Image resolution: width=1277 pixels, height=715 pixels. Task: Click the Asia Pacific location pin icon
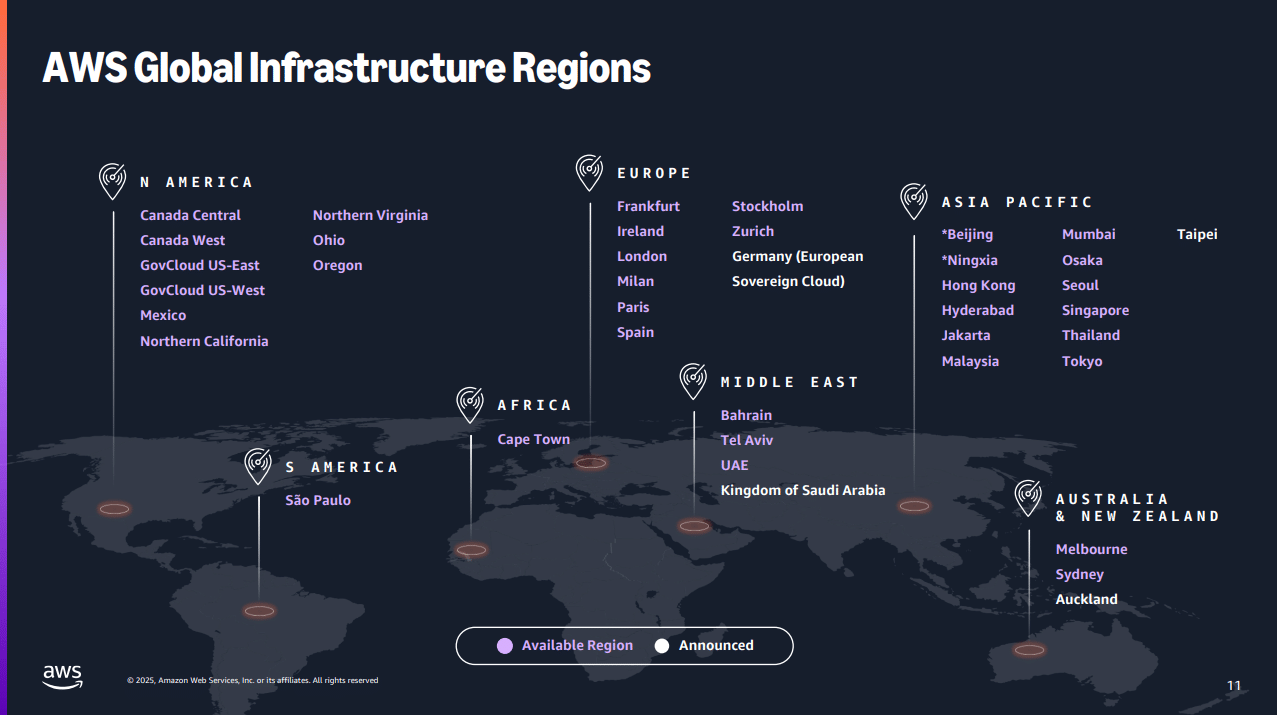point(914,201)
